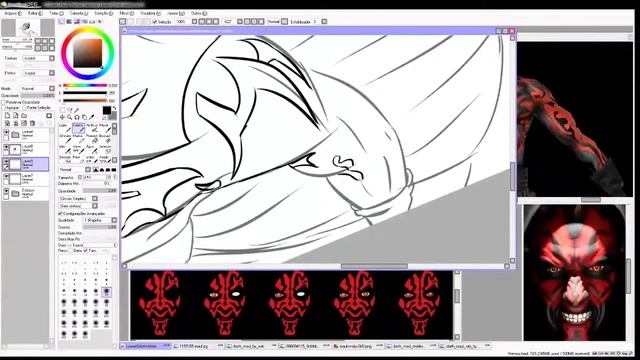Open the Visualizar menu
This screenshot has width=640, height=360.
[150, 13]
